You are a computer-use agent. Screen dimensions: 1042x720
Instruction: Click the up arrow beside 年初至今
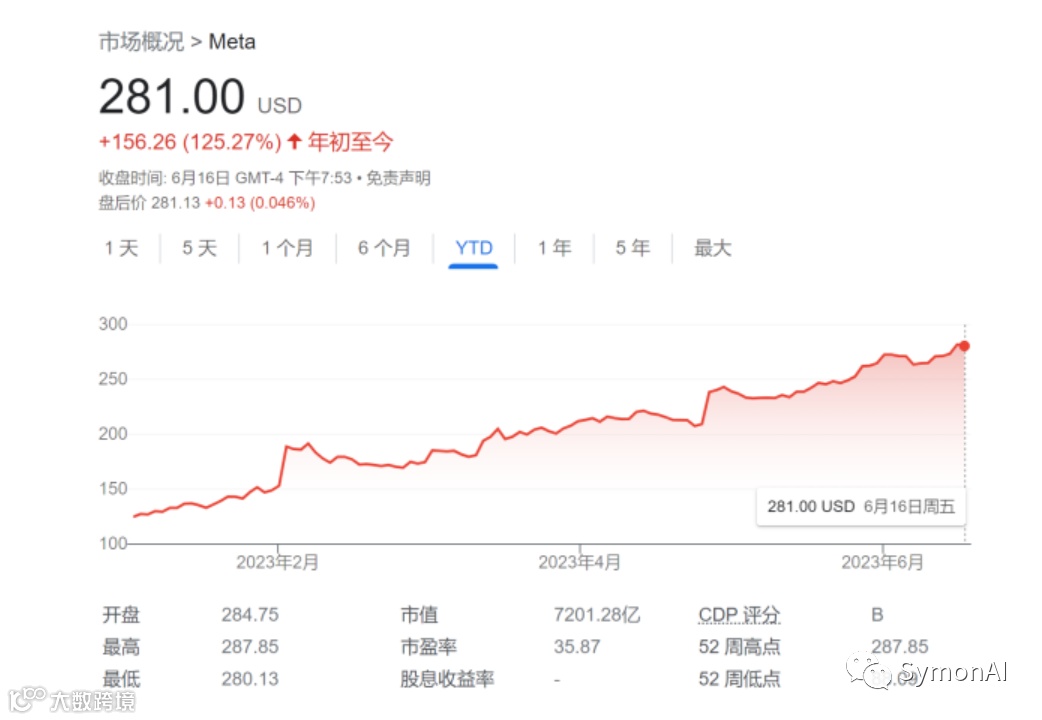[294, 141]
